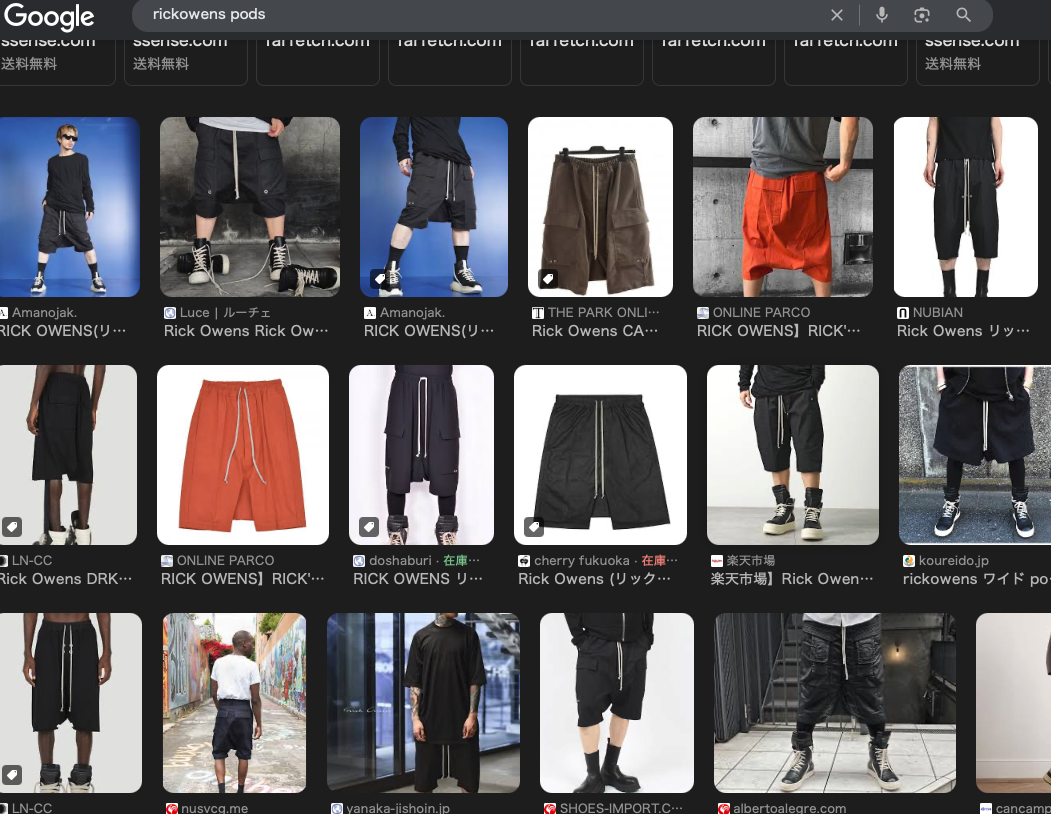
Task: Click the albertoalegre.com favicon
Action: (x=723, y=809)
